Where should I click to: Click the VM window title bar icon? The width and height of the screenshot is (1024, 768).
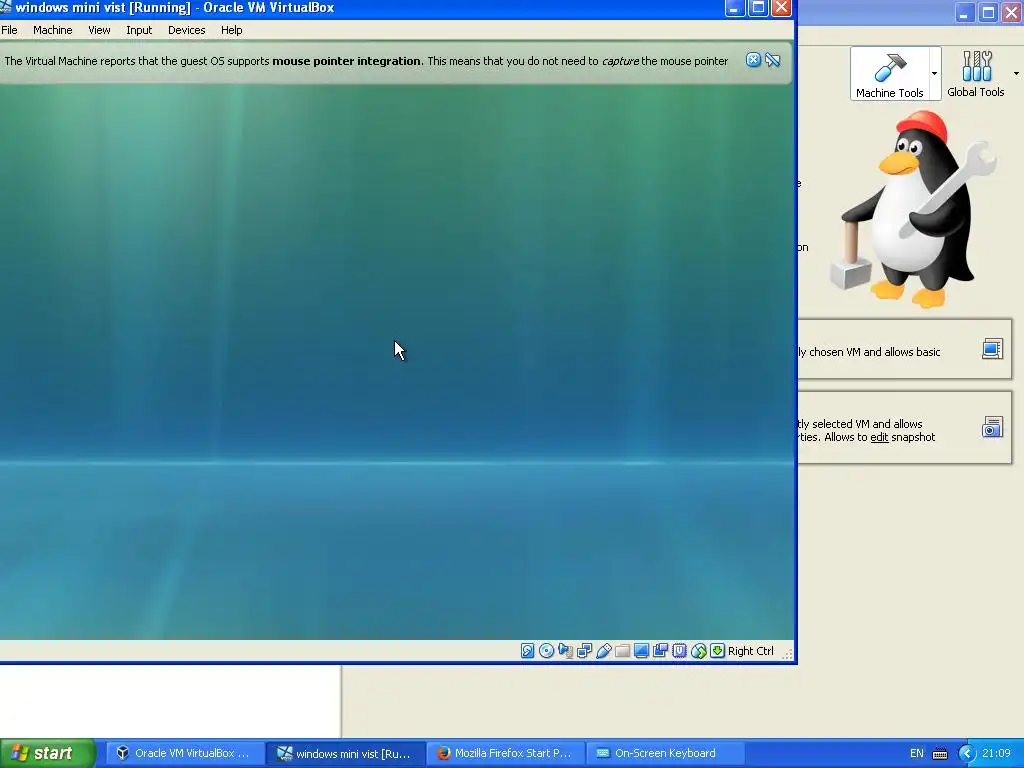tap(6, 7)
